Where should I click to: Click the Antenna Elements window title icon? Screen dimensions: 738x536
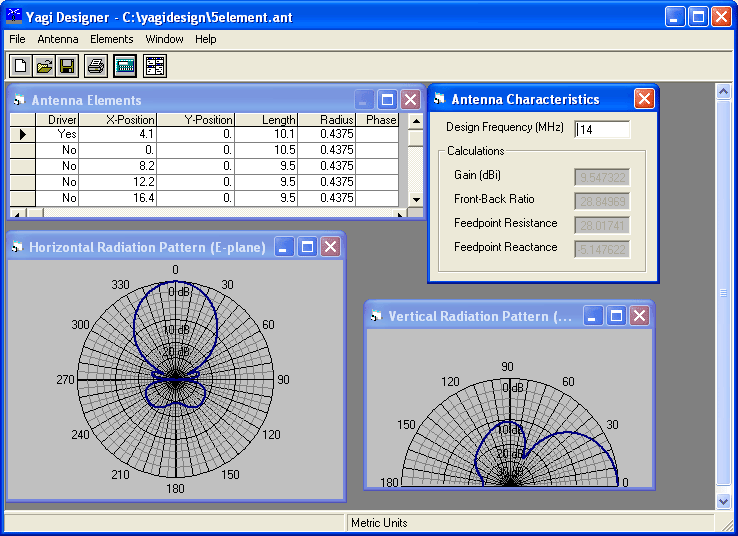pyautogui.click(x=19, y=100)
